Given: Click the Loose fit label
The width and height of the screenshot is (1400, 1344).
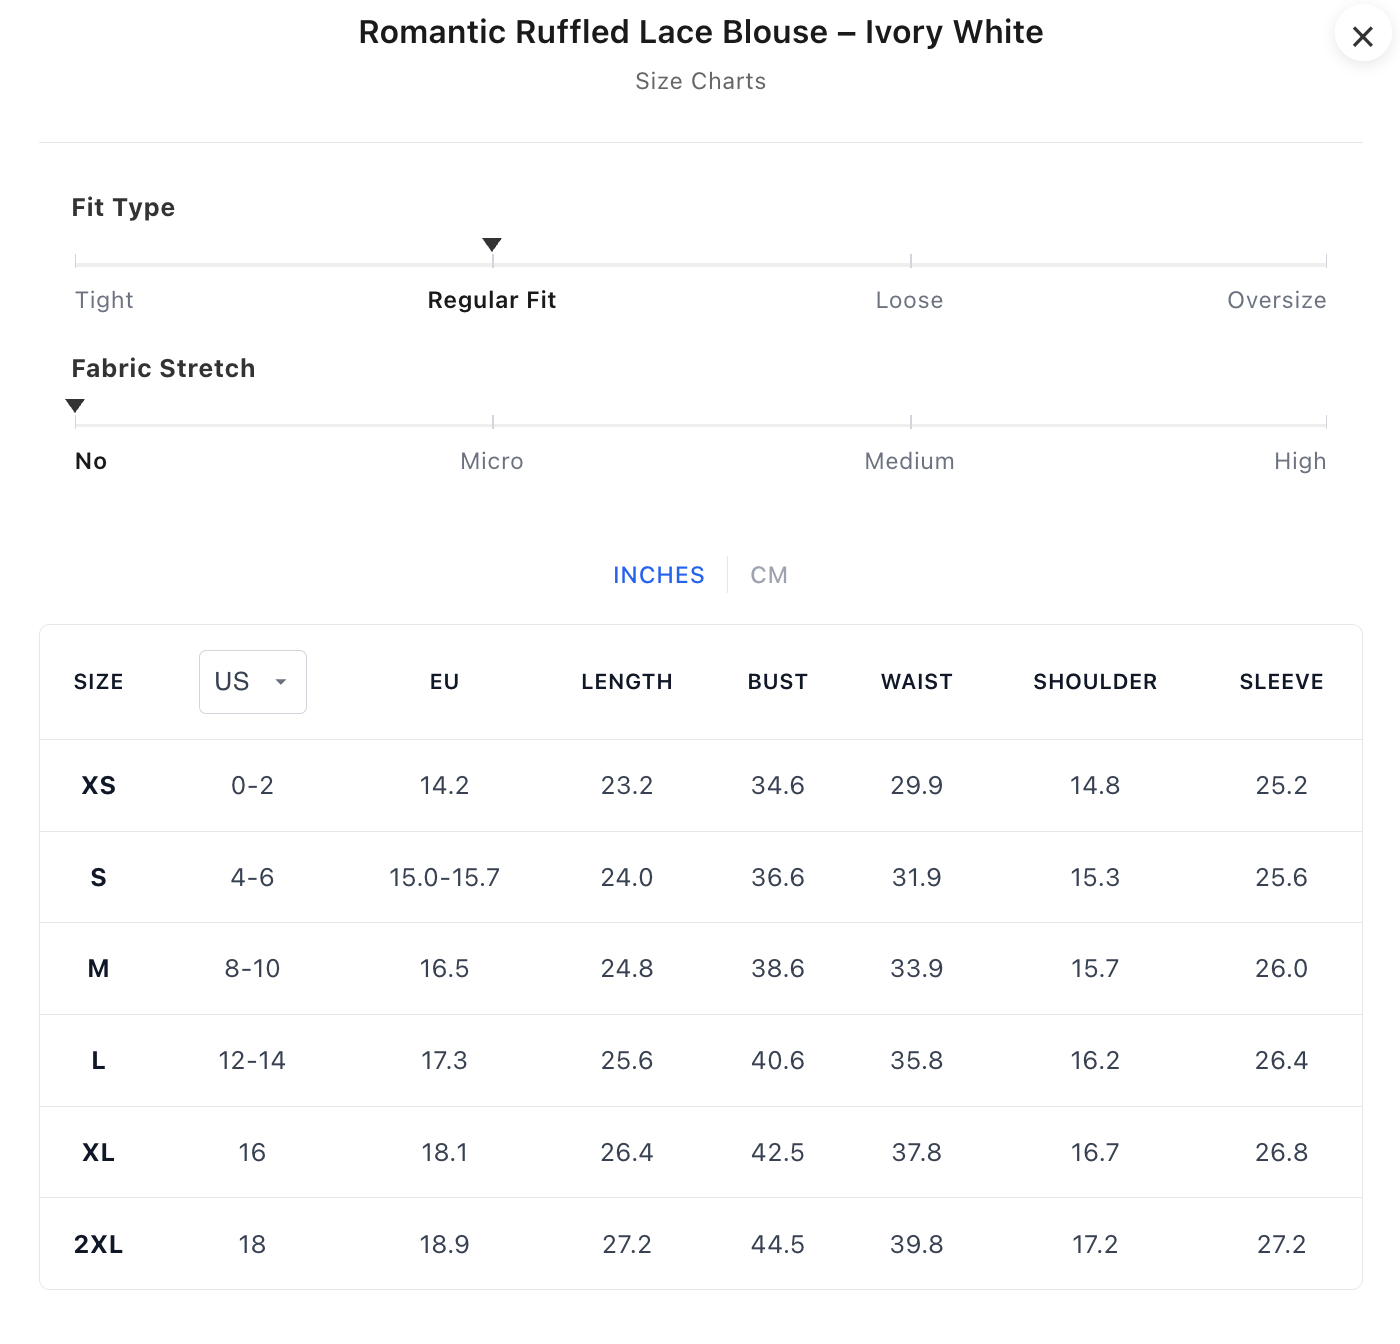Looking at the screenshot, I should tap(909, 300).
